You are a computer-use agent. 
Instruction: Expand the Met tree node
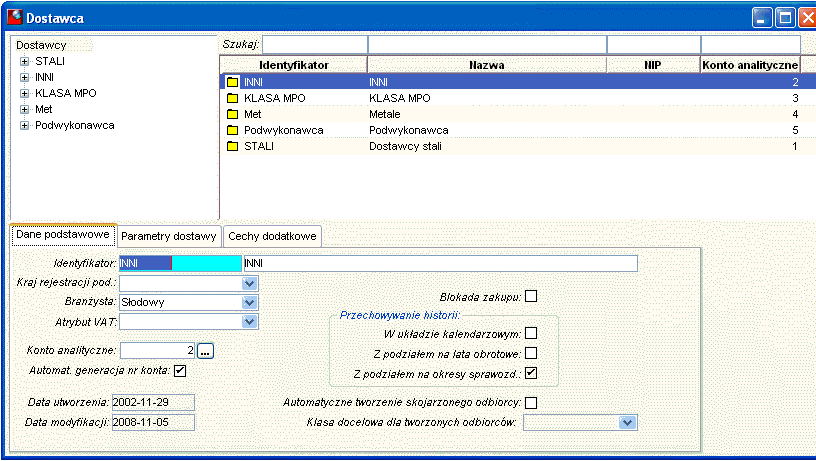click(24, 110)
